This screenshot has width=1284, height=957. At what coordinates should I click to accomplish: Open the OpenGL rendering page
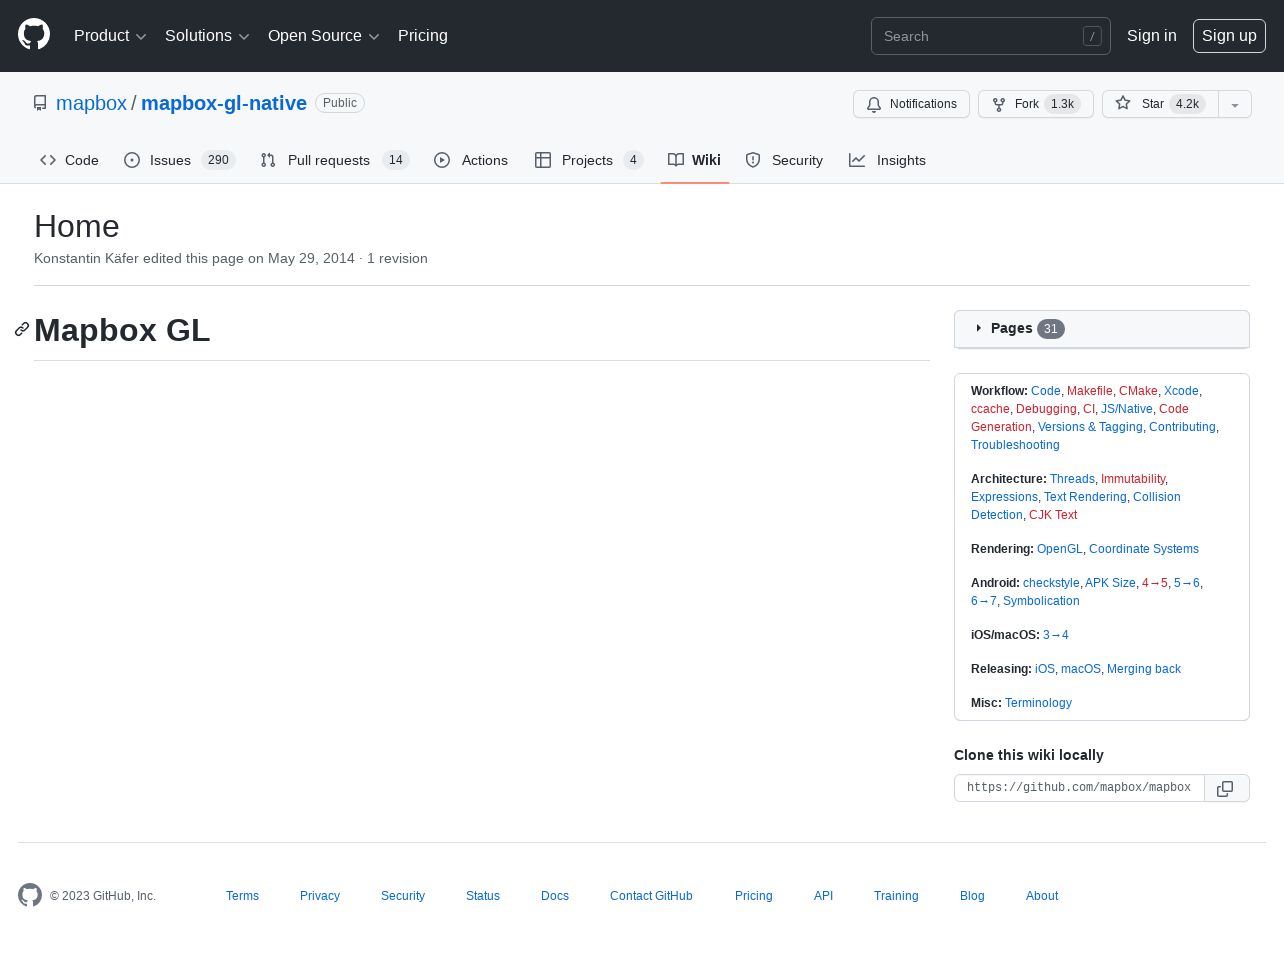[x=1060, y=549]
